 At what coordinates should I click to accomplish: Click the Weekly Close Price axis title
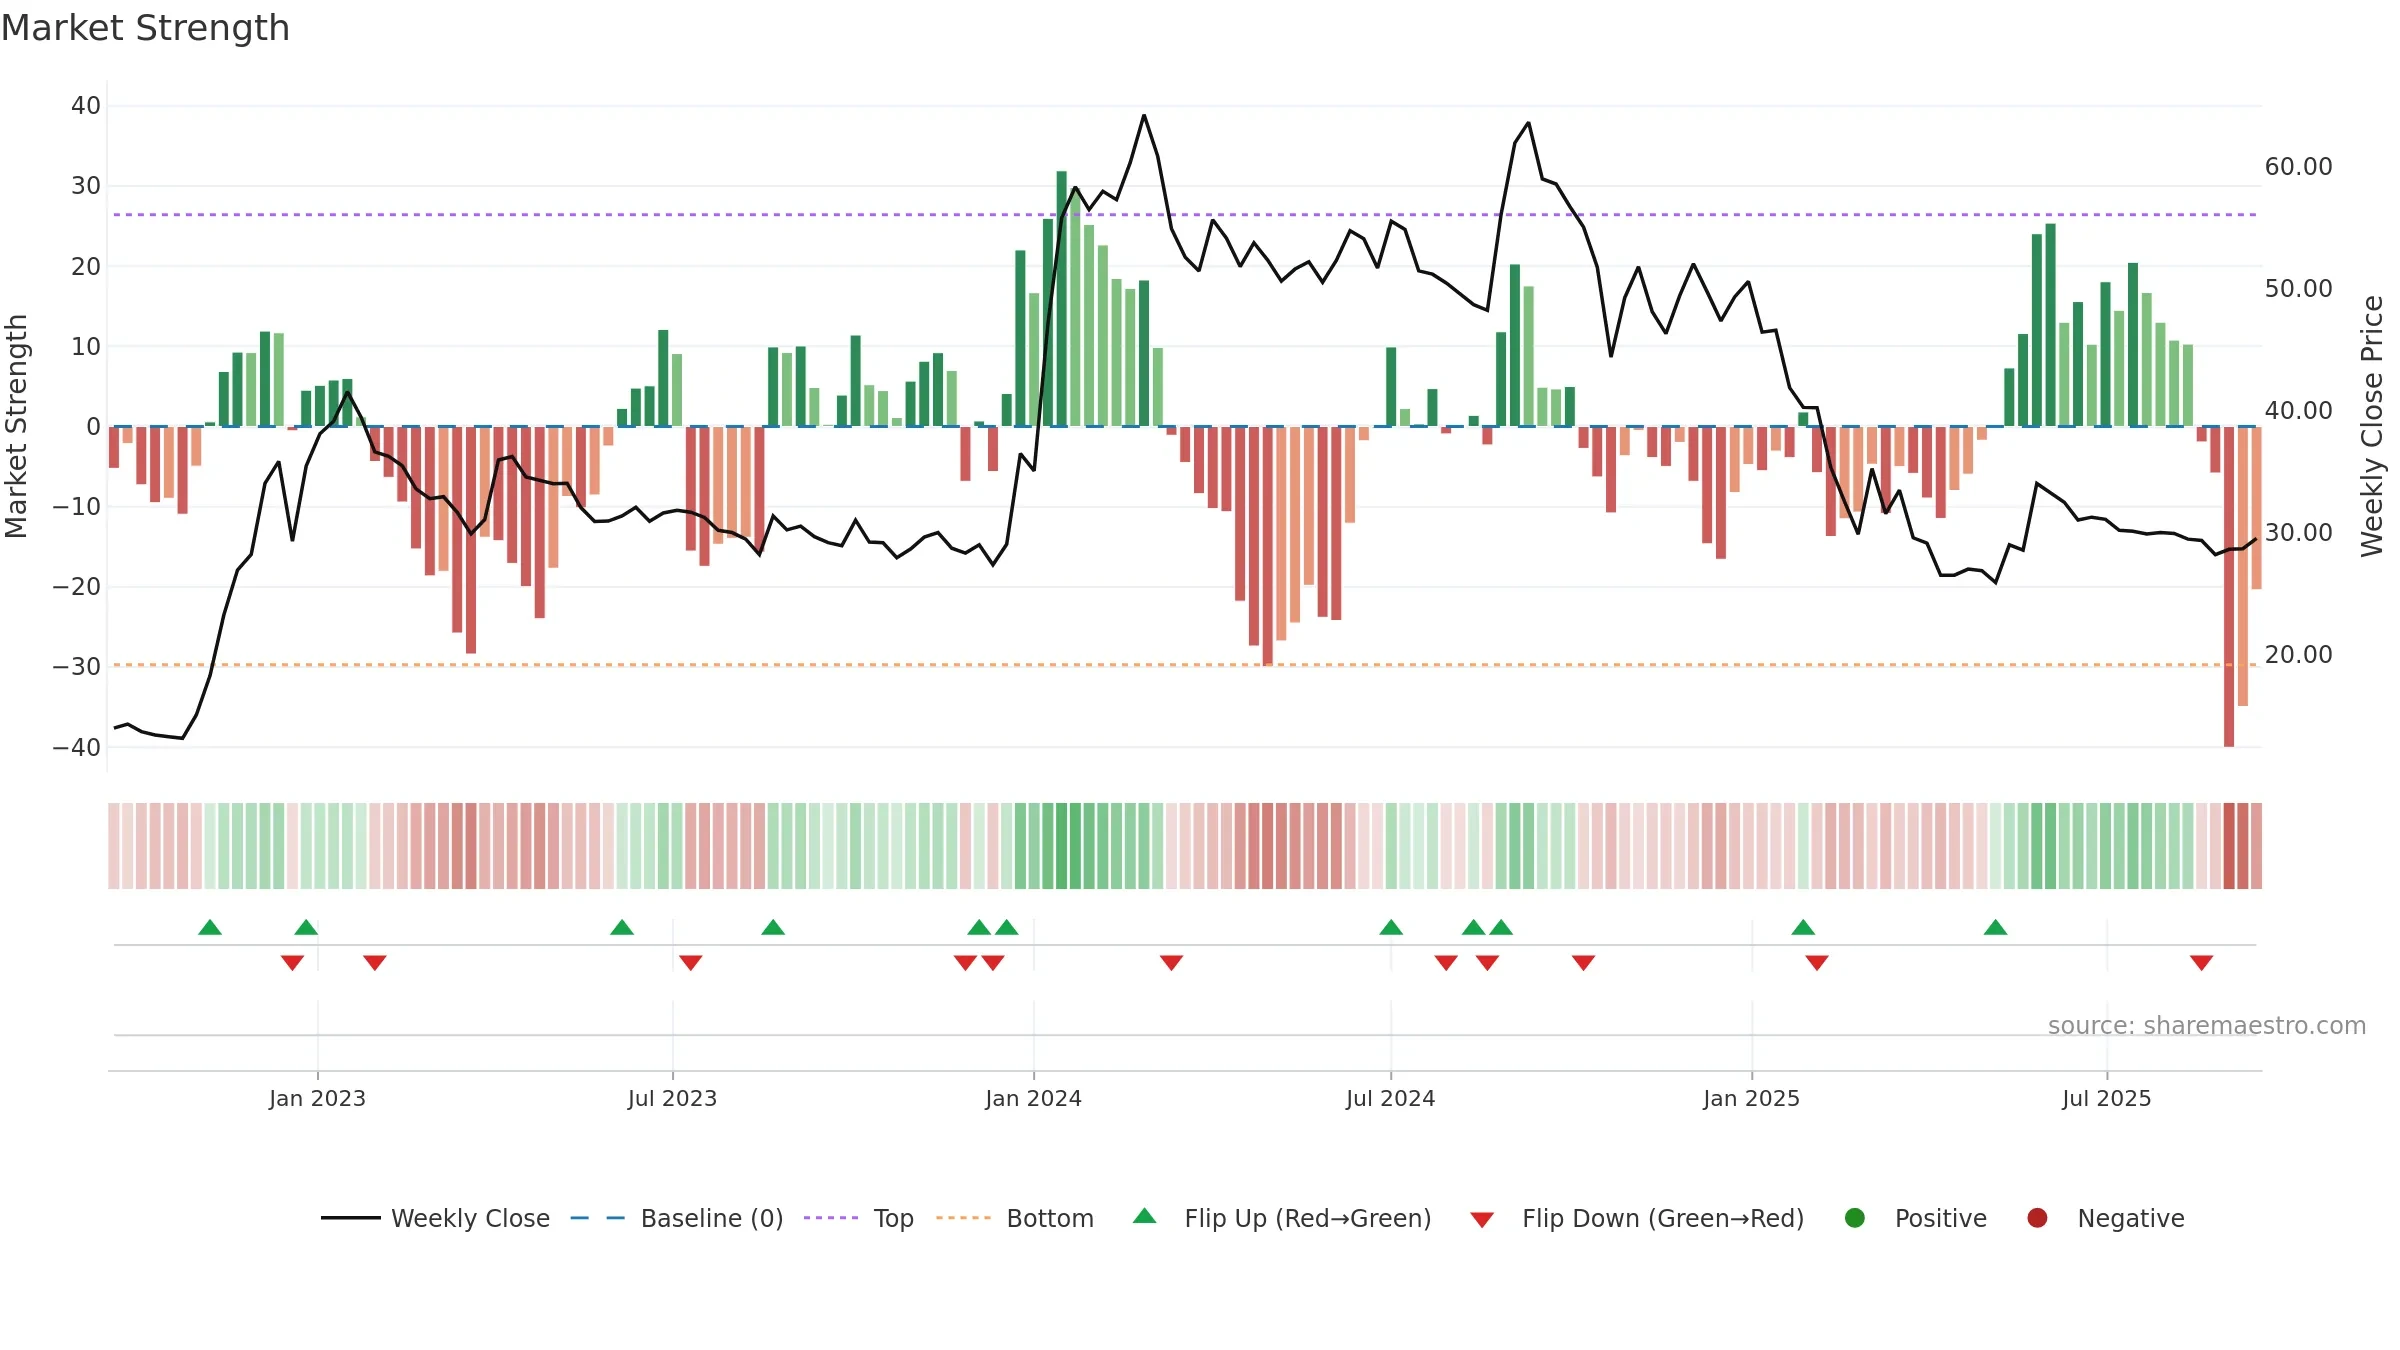(2372, 426)
